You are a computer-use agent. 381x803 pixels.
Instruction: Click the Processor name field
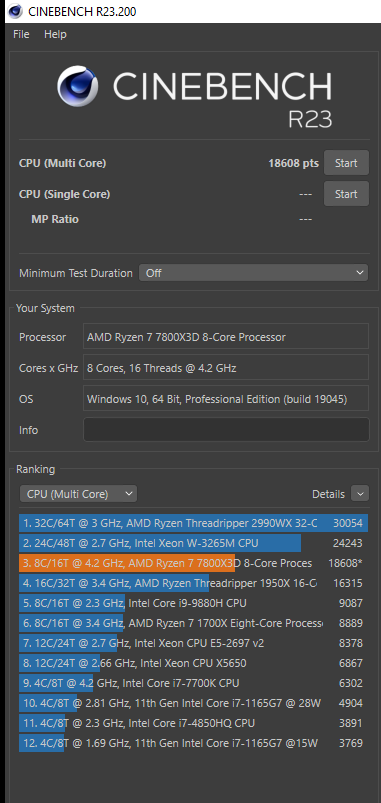coord(226,337)
